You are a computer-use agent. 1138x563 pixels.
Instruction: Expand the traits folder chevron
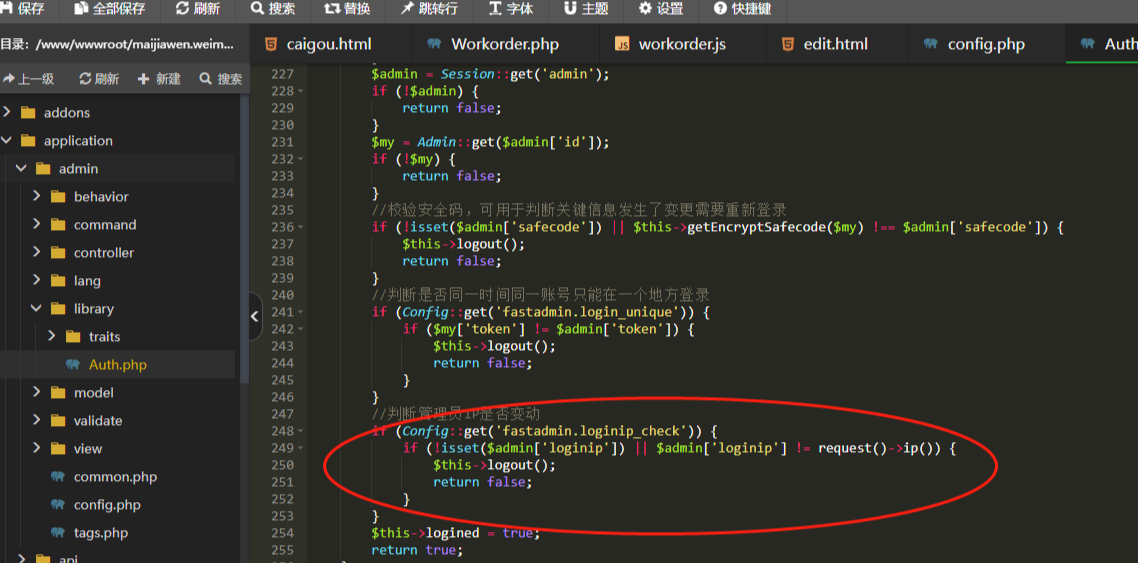(52, 336)
